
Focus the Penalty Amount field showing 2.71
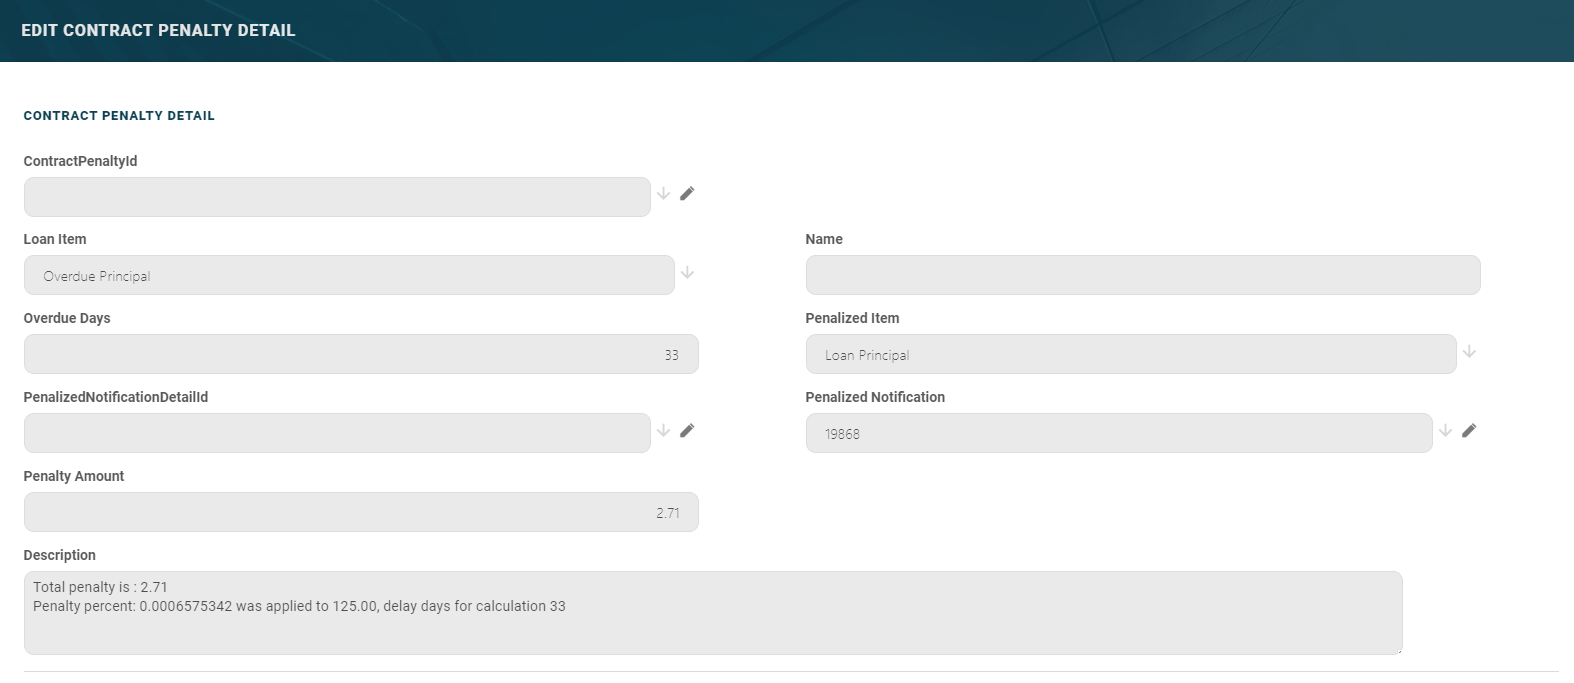tap(361, 513)
